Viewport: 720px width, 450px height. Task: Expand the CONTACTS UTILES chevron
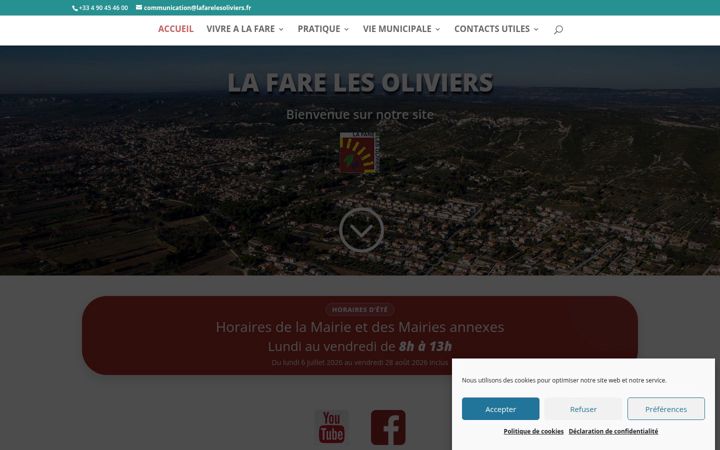(536, 29)
